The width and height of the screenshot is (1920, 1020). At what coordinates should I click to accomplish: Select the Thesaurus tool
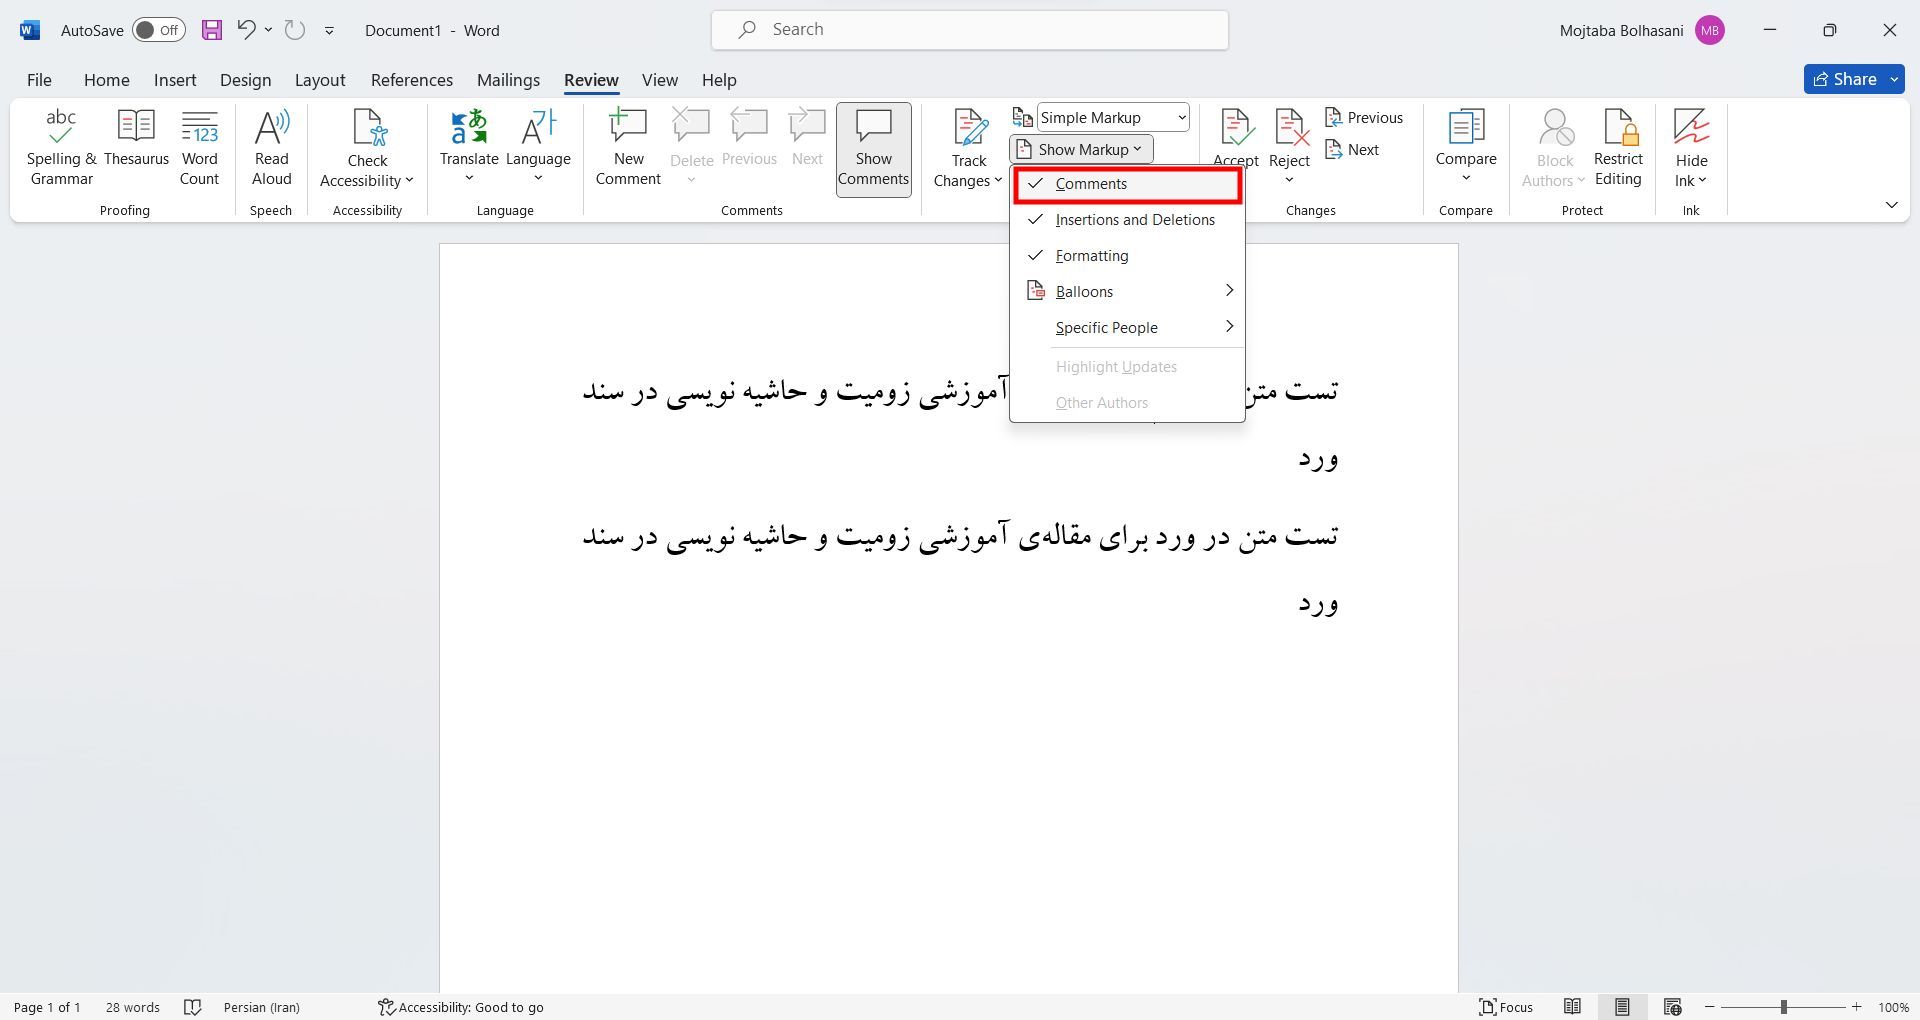137,148
